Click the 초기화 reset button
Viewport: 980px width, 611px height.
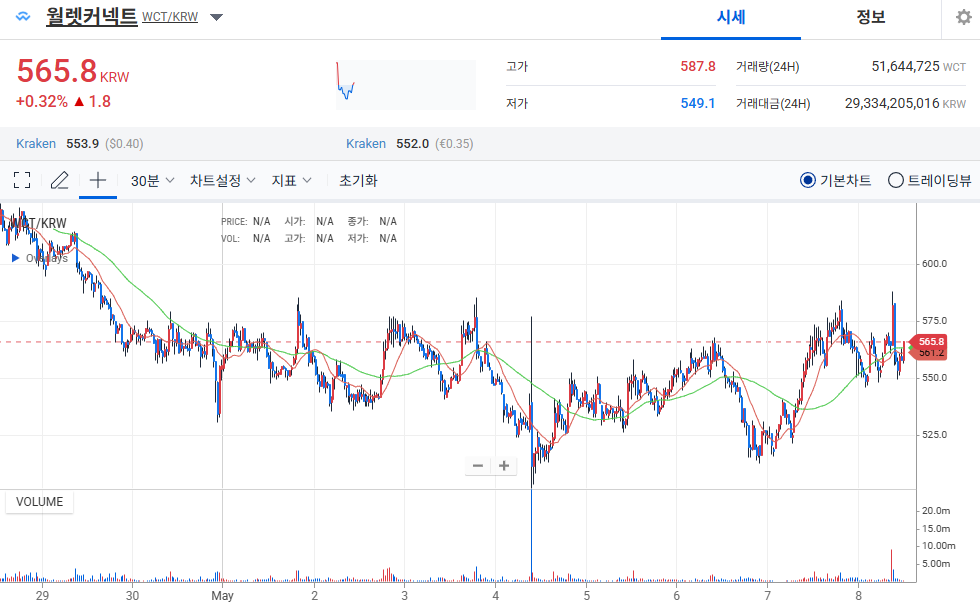click(358, 181)
